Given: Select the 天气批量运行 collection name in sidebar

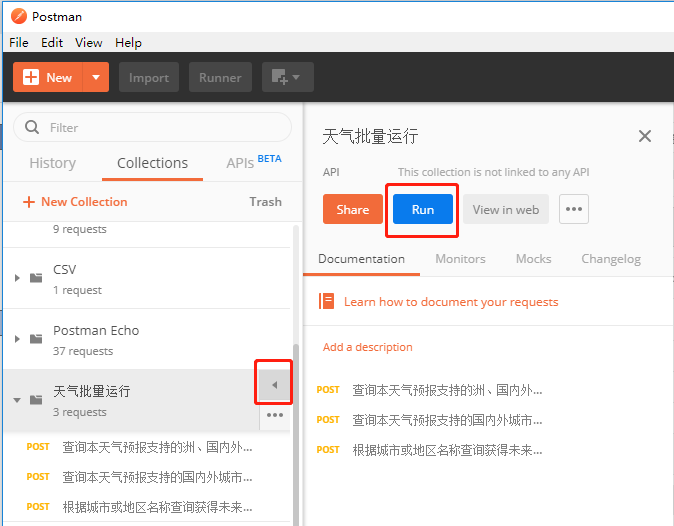Looking at the screenshot, I should tap(92, 391).
